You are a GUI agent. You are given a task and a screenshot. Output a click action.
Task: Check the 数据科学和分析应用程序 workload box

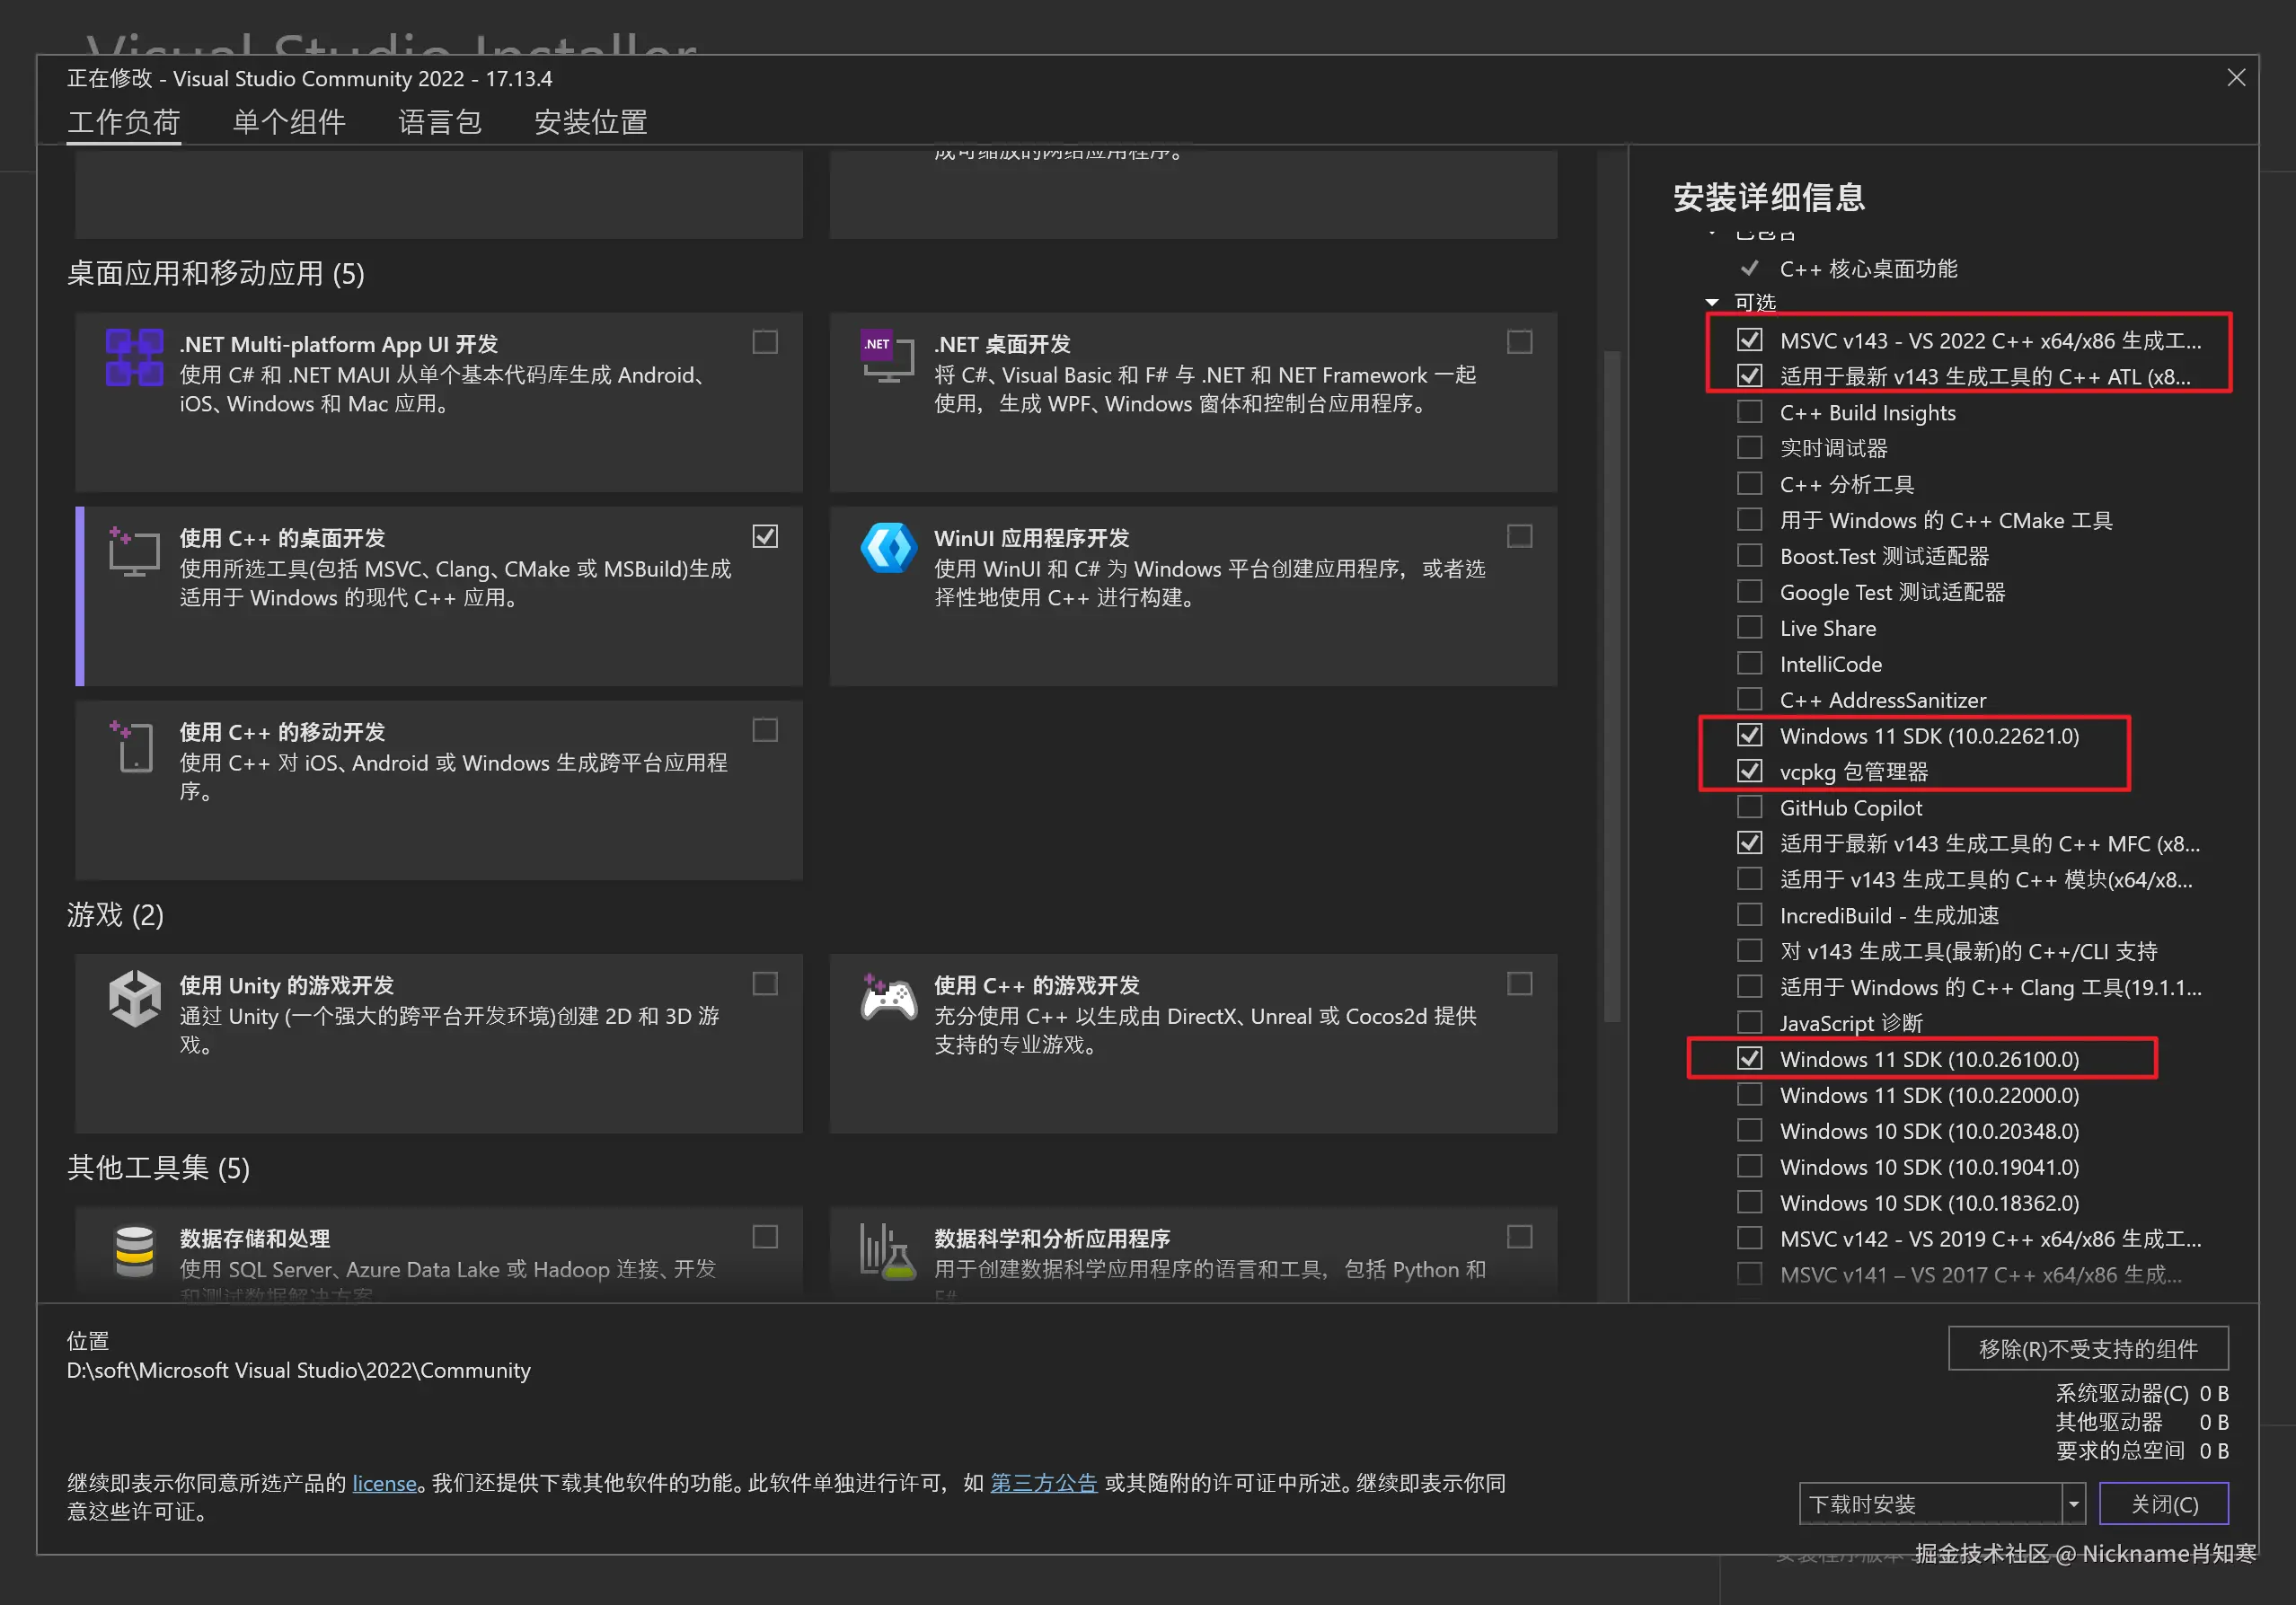coord(1519,1236)
